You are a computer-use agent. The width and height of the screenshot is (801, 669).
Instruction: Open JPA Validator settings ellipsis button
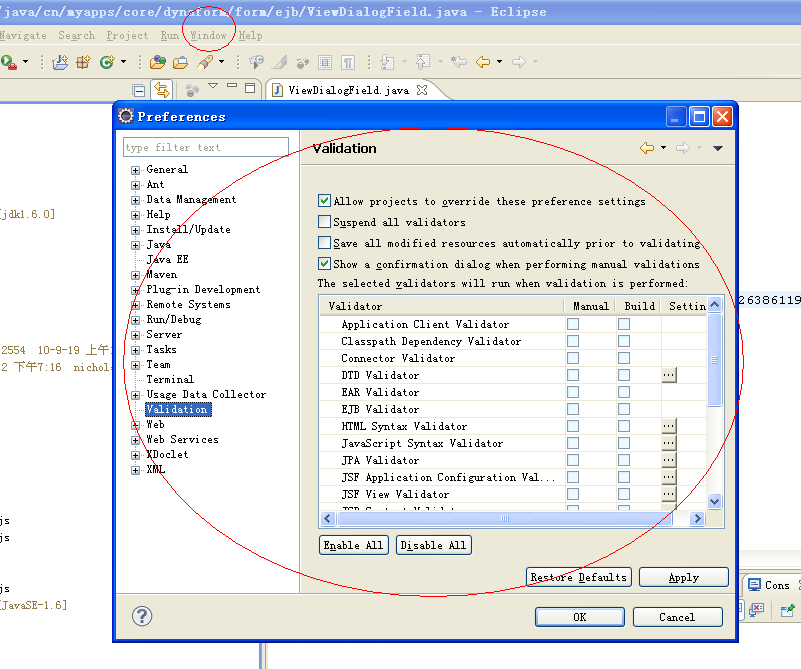pyautogui.click(x=669, y=460)
